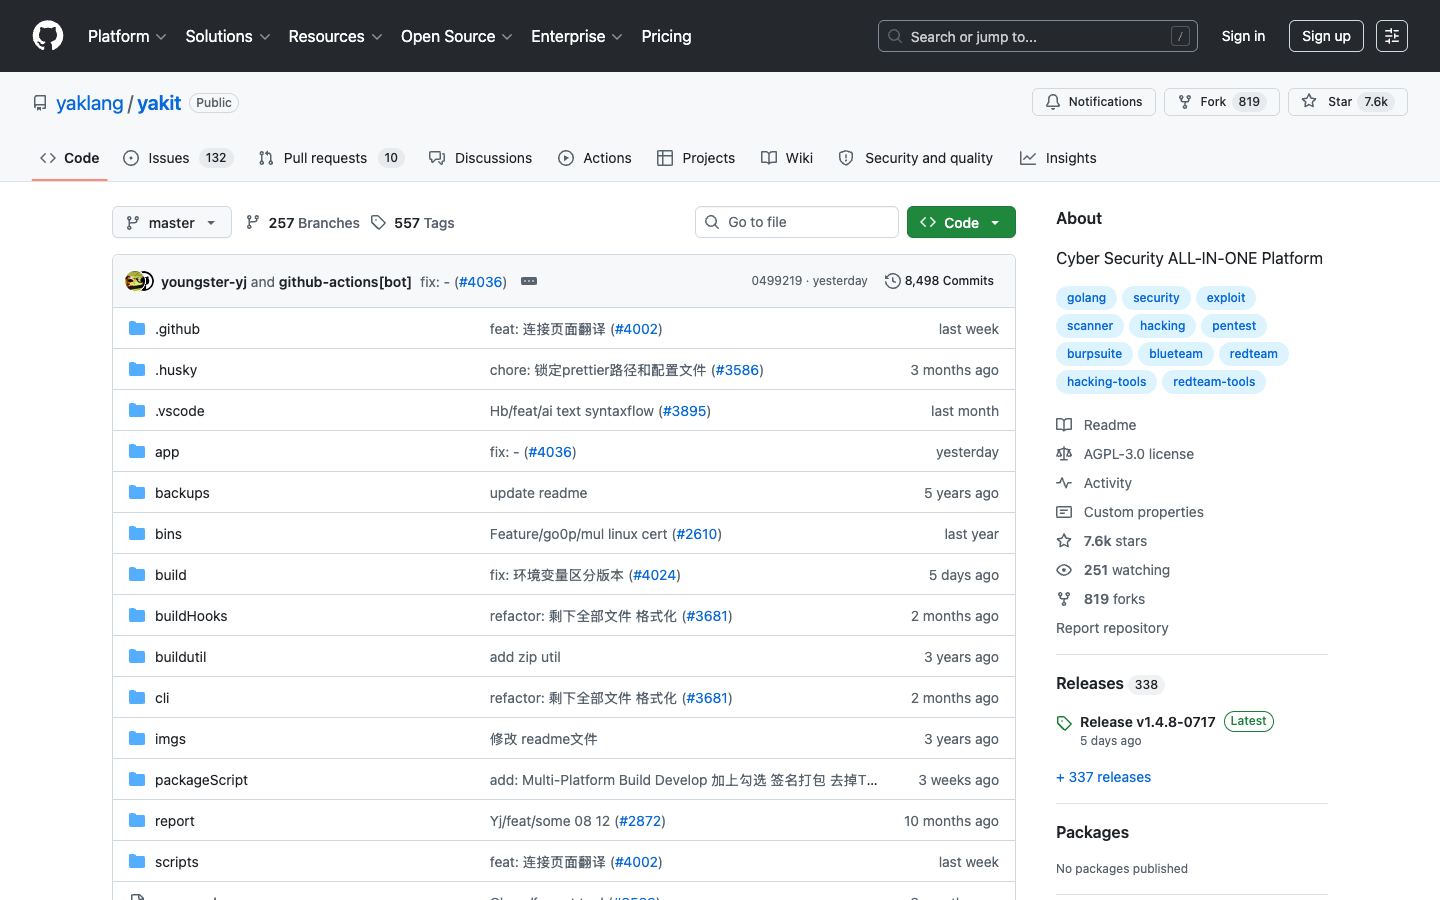This screenshot has width=1440, height=900.
Task: Focus the Search or jump to field
Action: point(1038,37)
